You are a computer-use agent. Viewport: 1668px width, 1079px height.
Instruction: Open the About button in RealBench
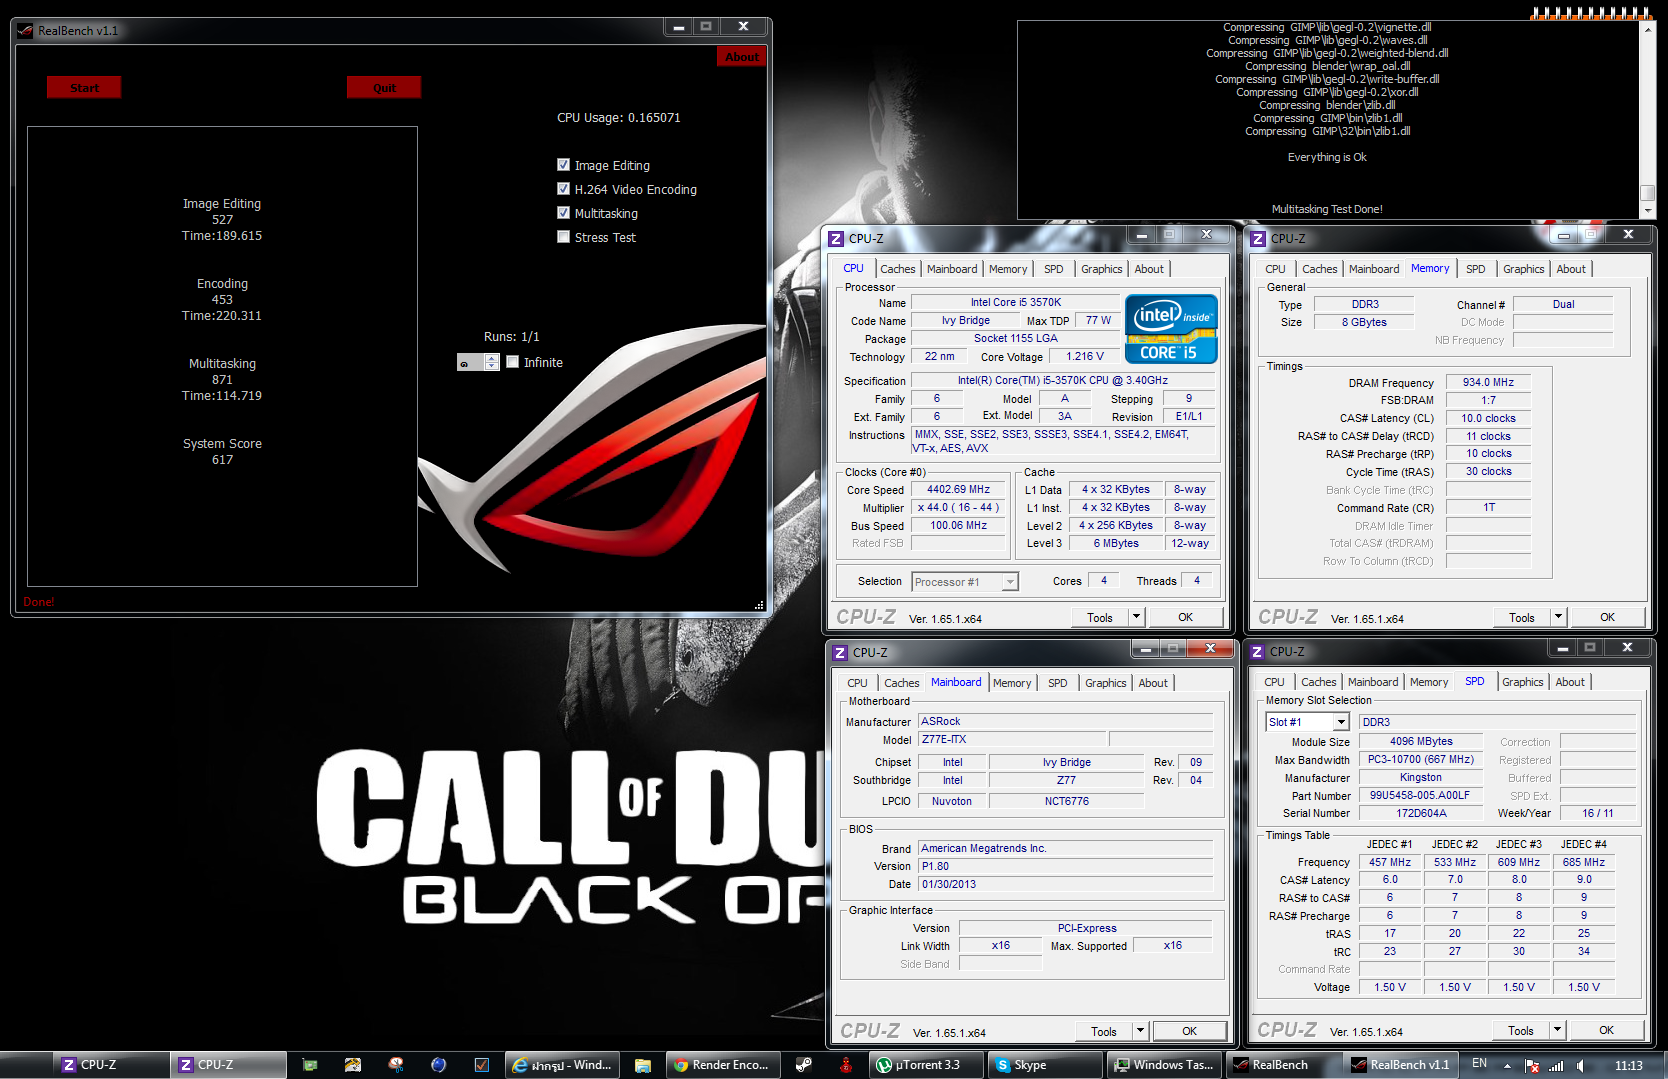coord(742,57)
